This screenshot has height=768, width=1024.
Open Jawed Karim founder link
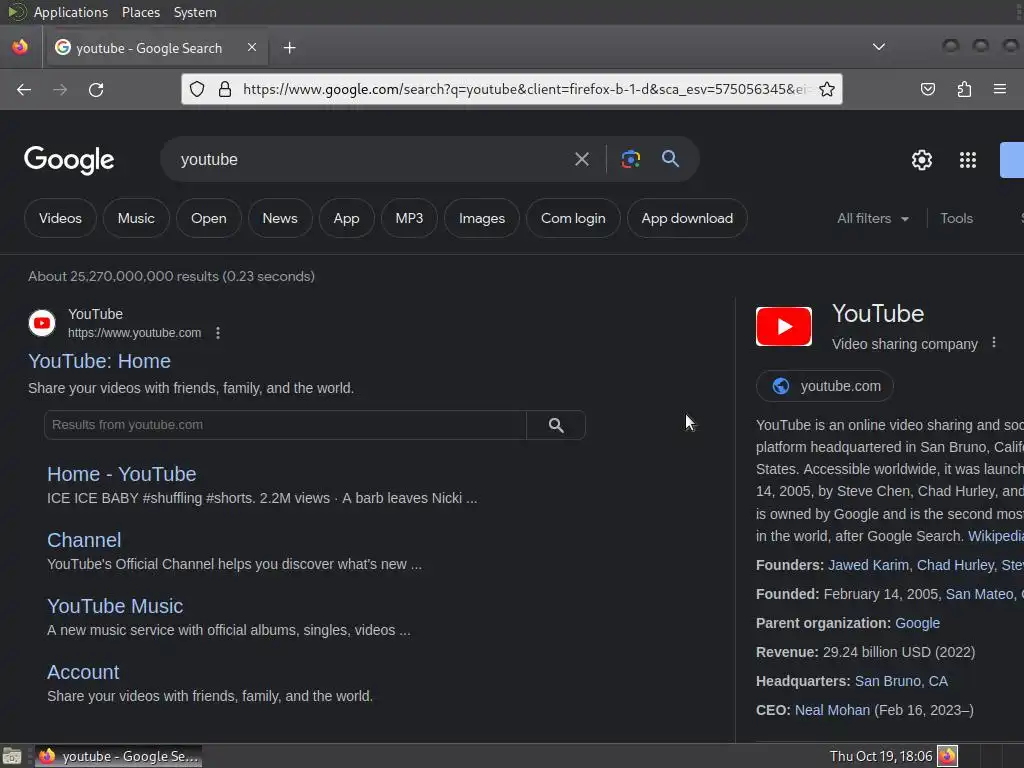[x=868, y=566]
